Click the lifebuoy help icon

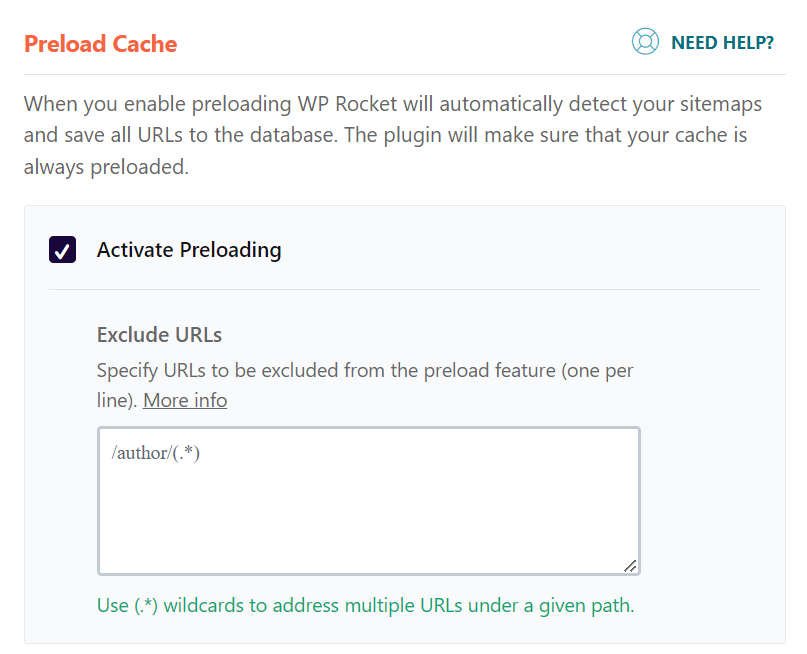pyautogui.click(x=645, y=42)
